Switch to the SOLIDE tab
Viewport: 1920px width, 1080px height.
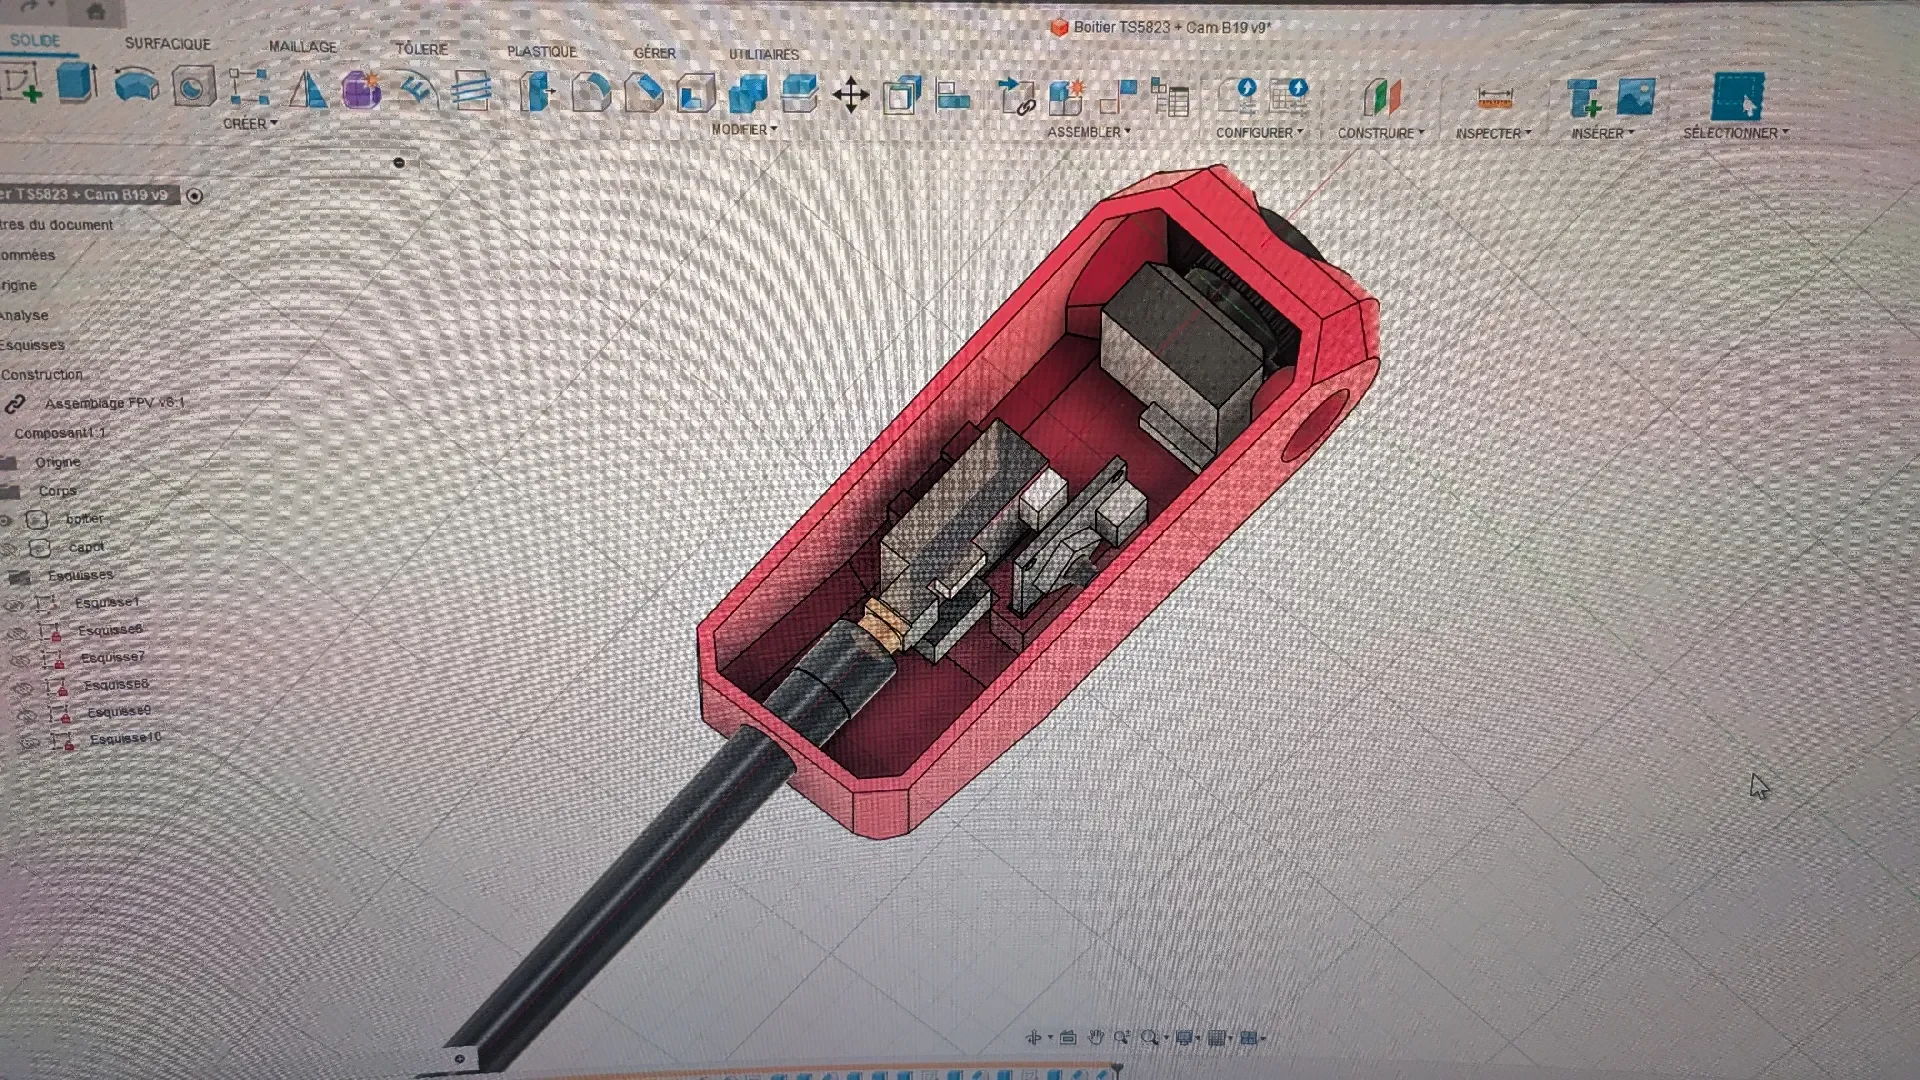pos(35,41)
